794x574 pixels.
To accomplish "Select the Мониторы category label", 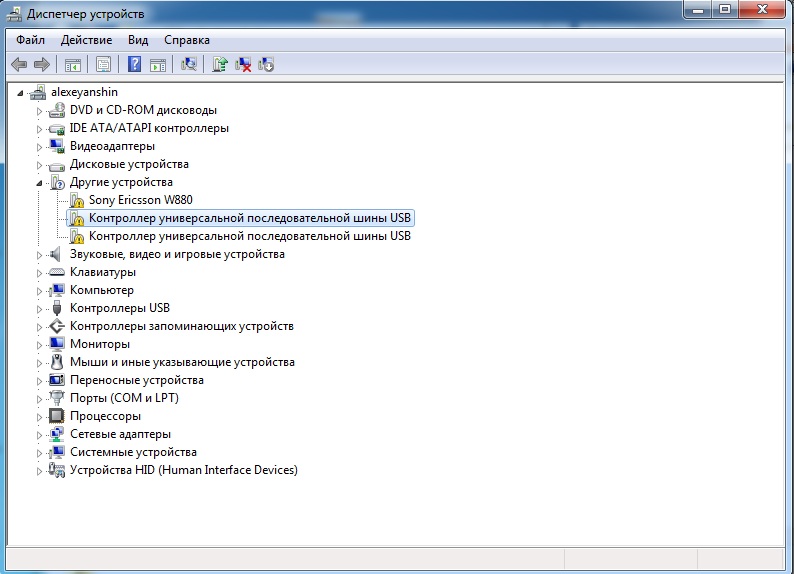I will click(x=100, y=344).
